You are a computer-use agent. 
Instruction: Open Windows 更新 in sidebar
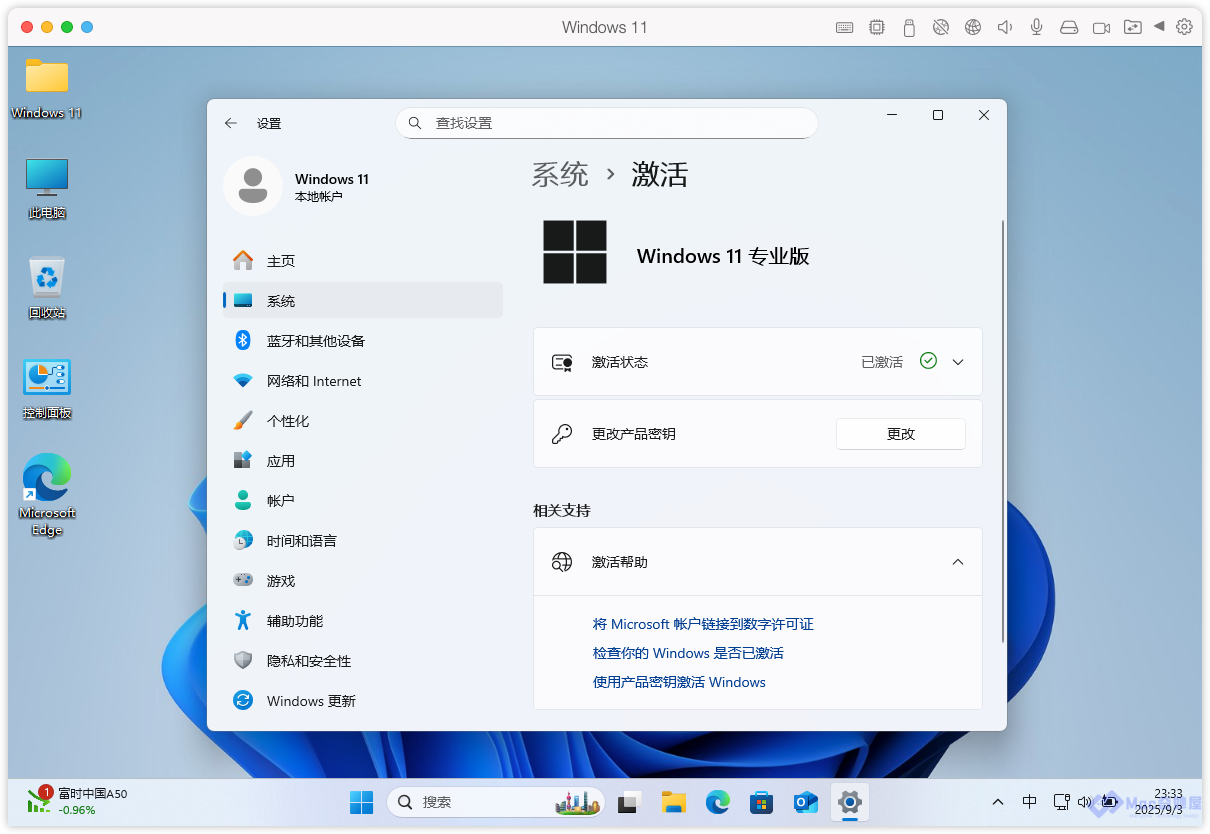tap(362, 701)
